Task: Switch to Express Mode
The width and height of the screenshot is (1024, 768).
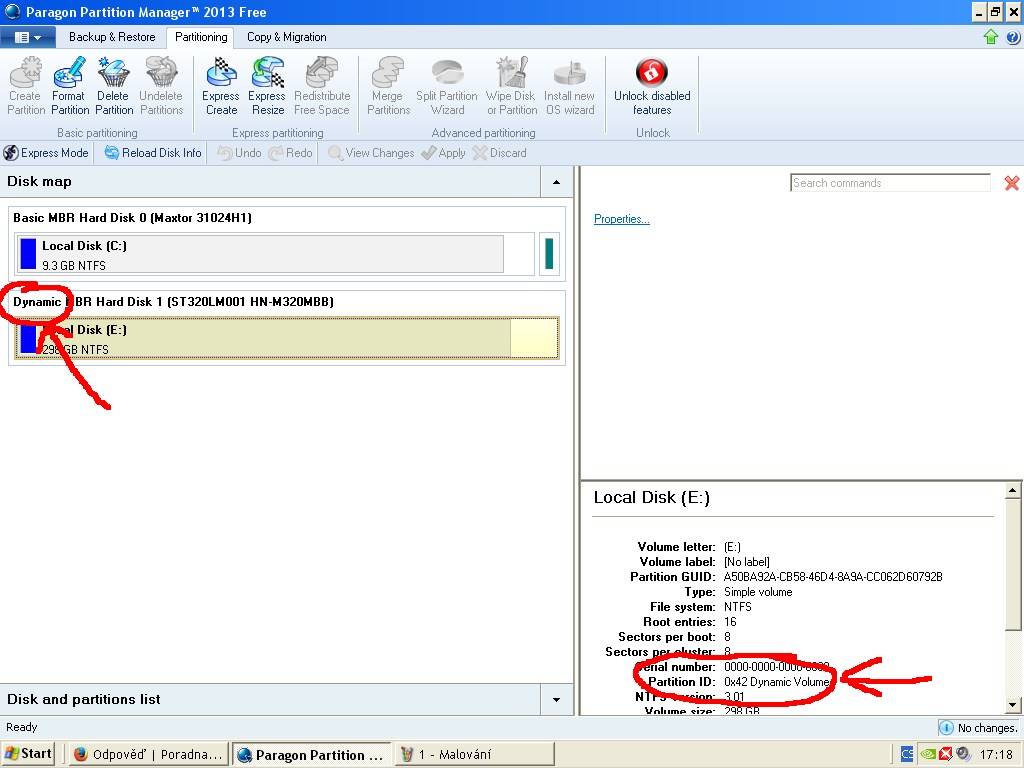Action: pyautogui.click(x=46, y=153)
